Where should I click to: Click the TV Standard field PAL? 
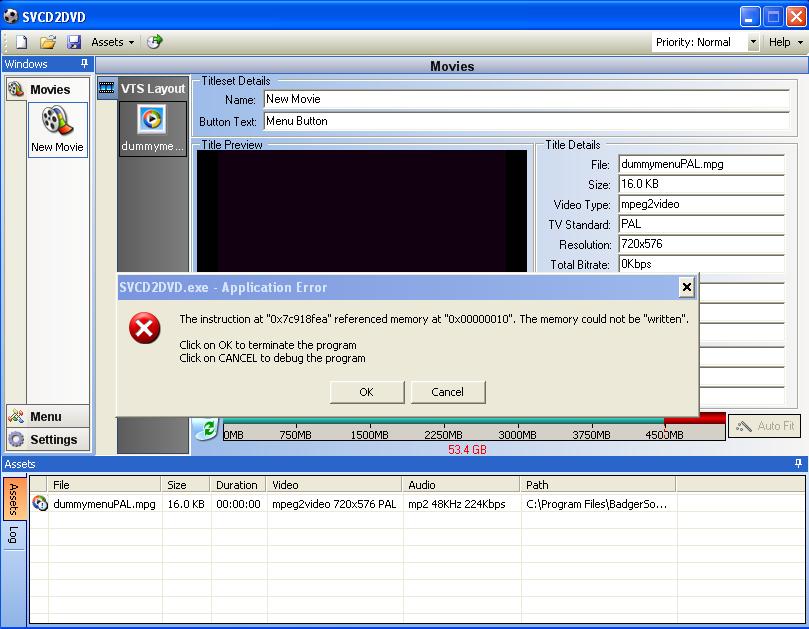[x=701, y=224]
